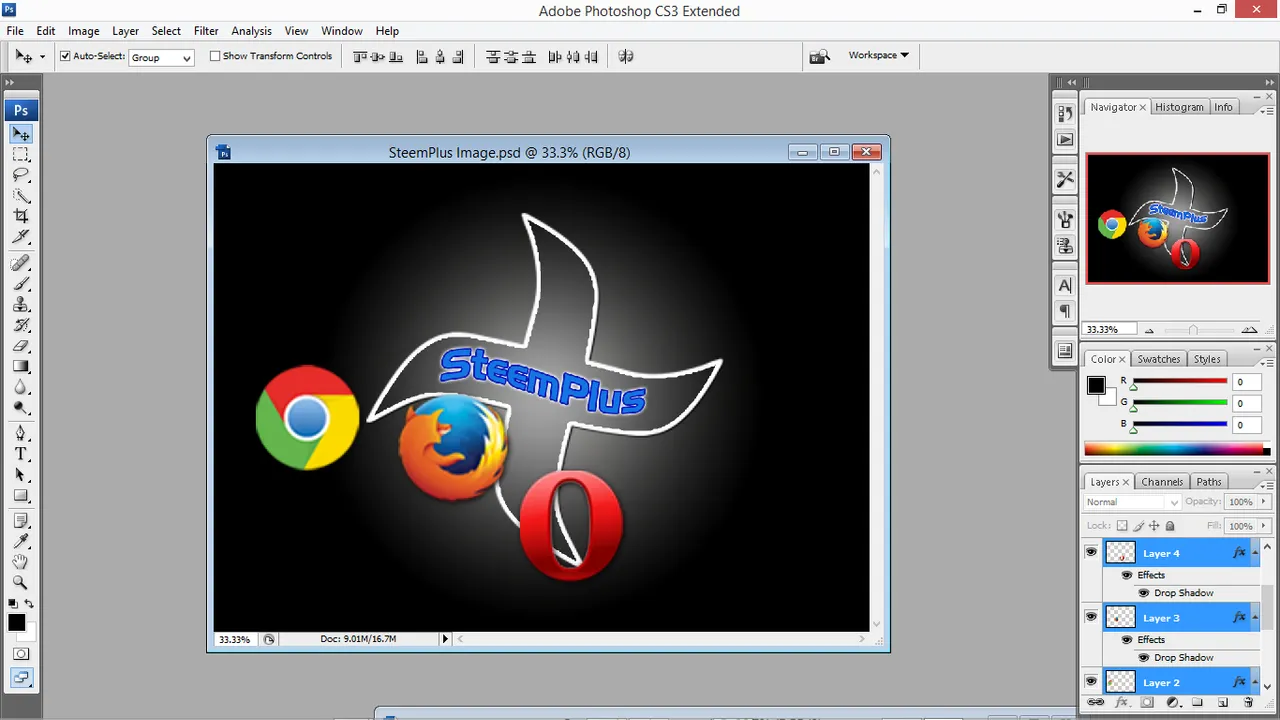Select the Notes tool

(21, 520)
